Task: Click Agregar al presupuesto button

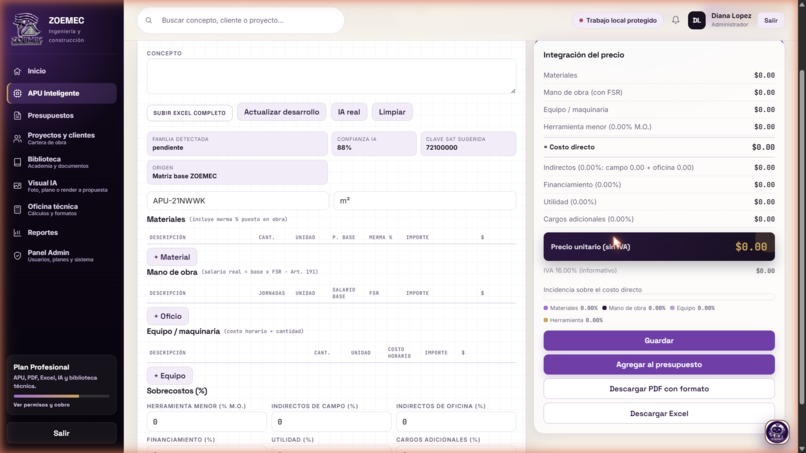Action: point(658,365)
